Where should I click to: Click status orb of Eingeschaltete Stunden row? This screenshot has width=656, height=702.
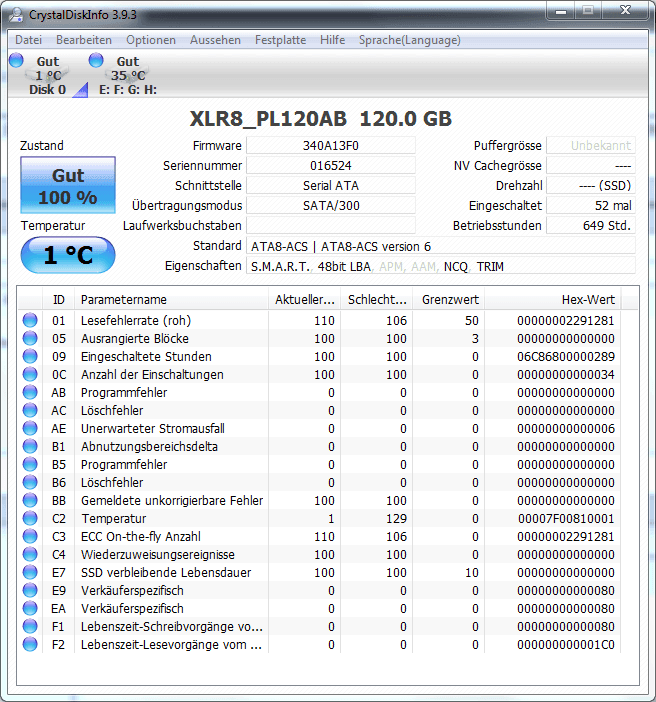coord(30,356)
